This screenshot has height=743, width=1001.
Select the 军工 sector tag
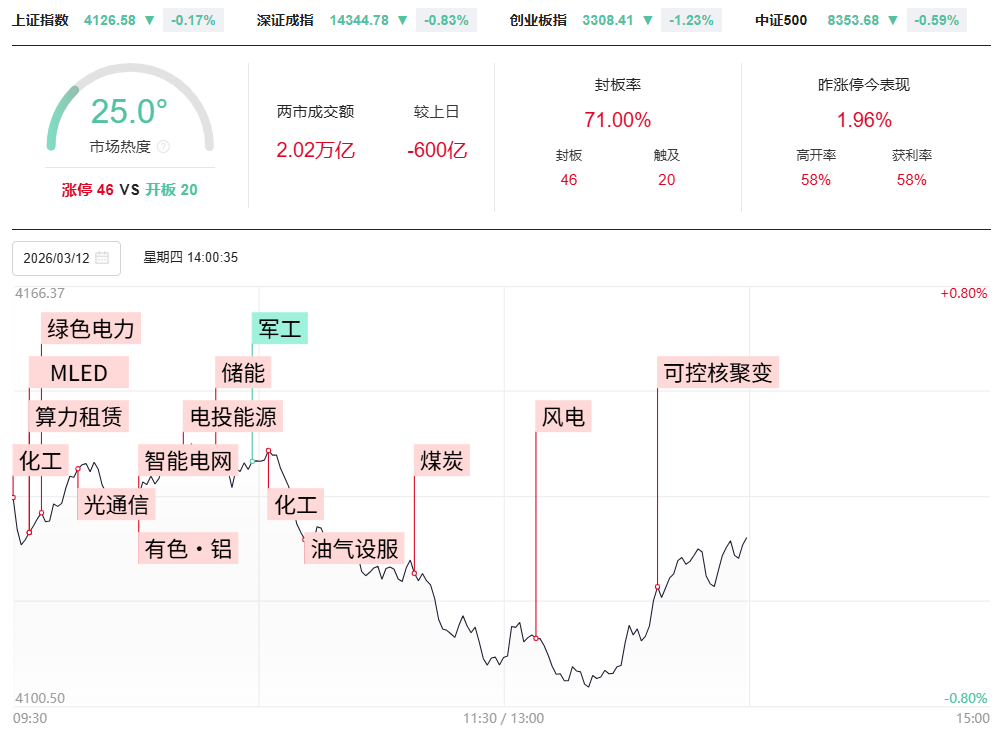tap(280, 328)
